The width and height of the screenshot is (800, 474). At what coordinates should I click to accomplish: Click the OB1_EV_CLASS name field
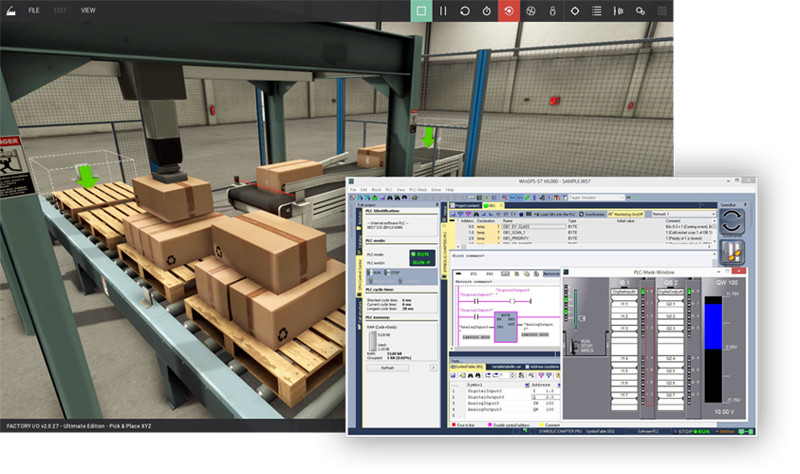tap(533, 227)
